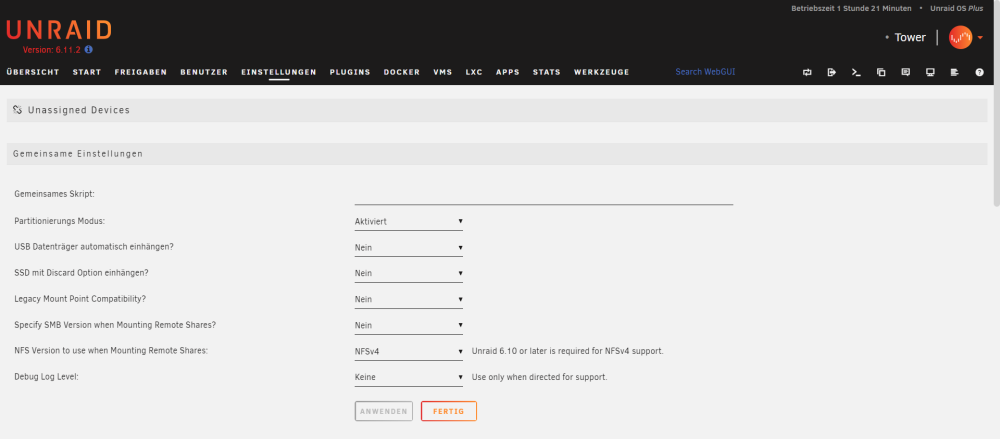Open the Specify SMB Version dropdown
1000x439 pixels.
pos(409,325)
